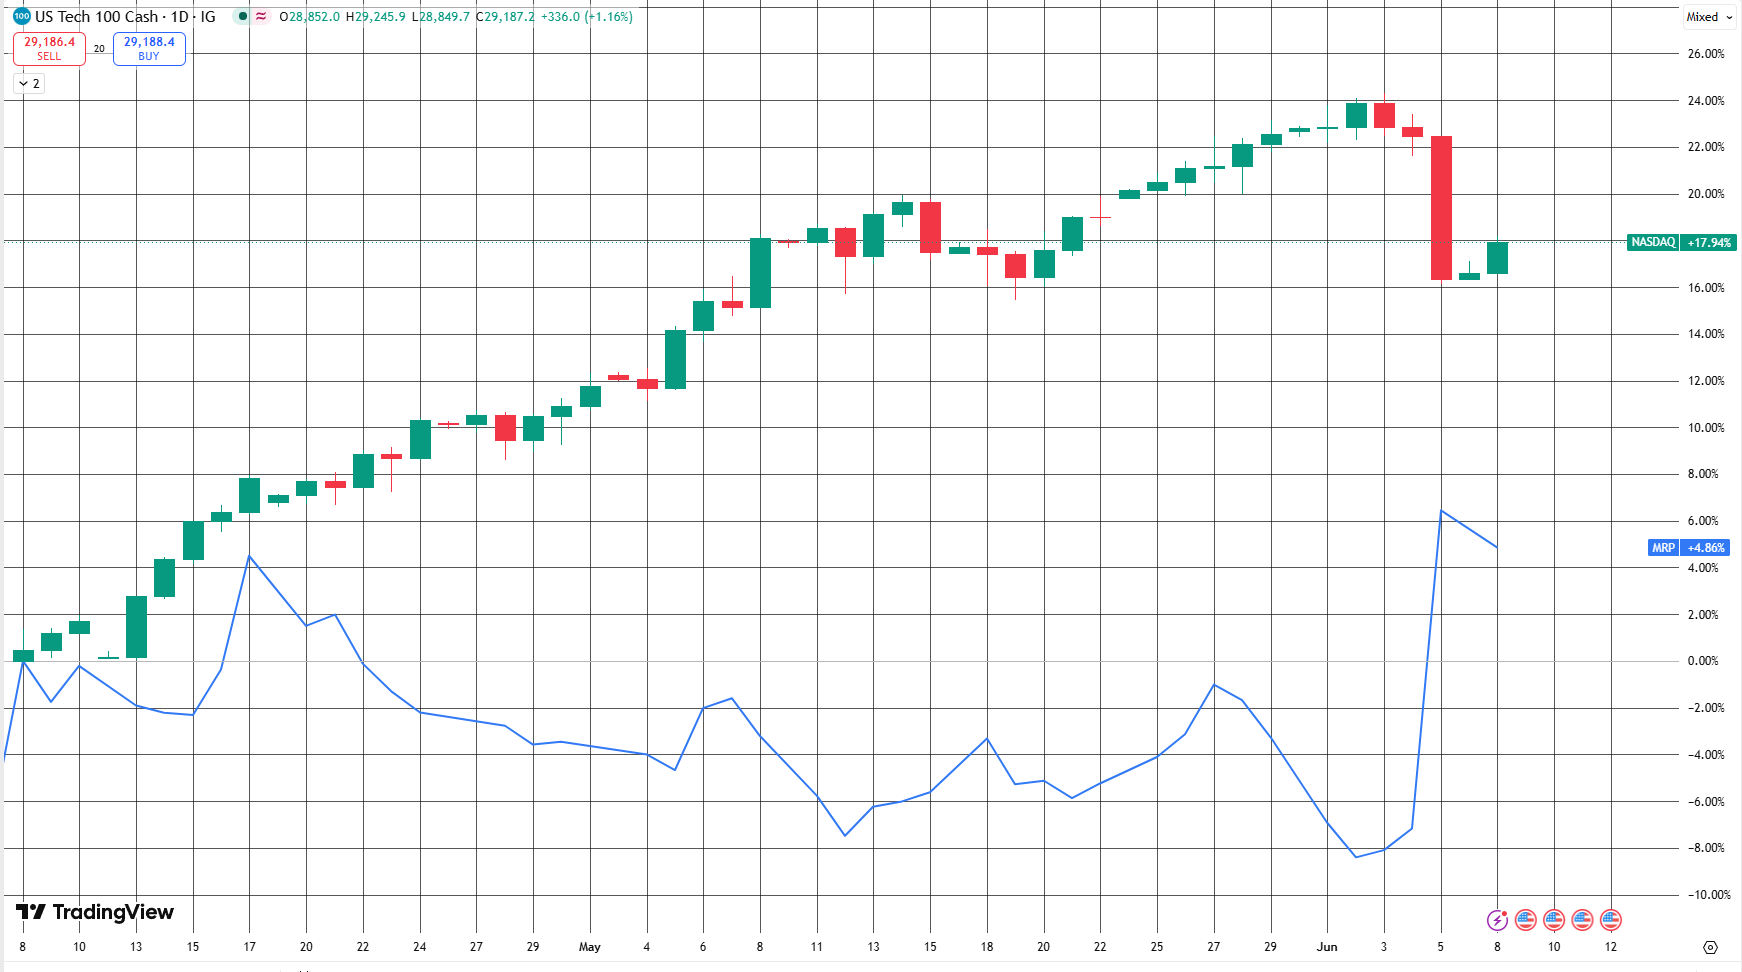Click the open value O28,852.0
Viewport: 1742px width, 972px height.
tap(310, 17)
